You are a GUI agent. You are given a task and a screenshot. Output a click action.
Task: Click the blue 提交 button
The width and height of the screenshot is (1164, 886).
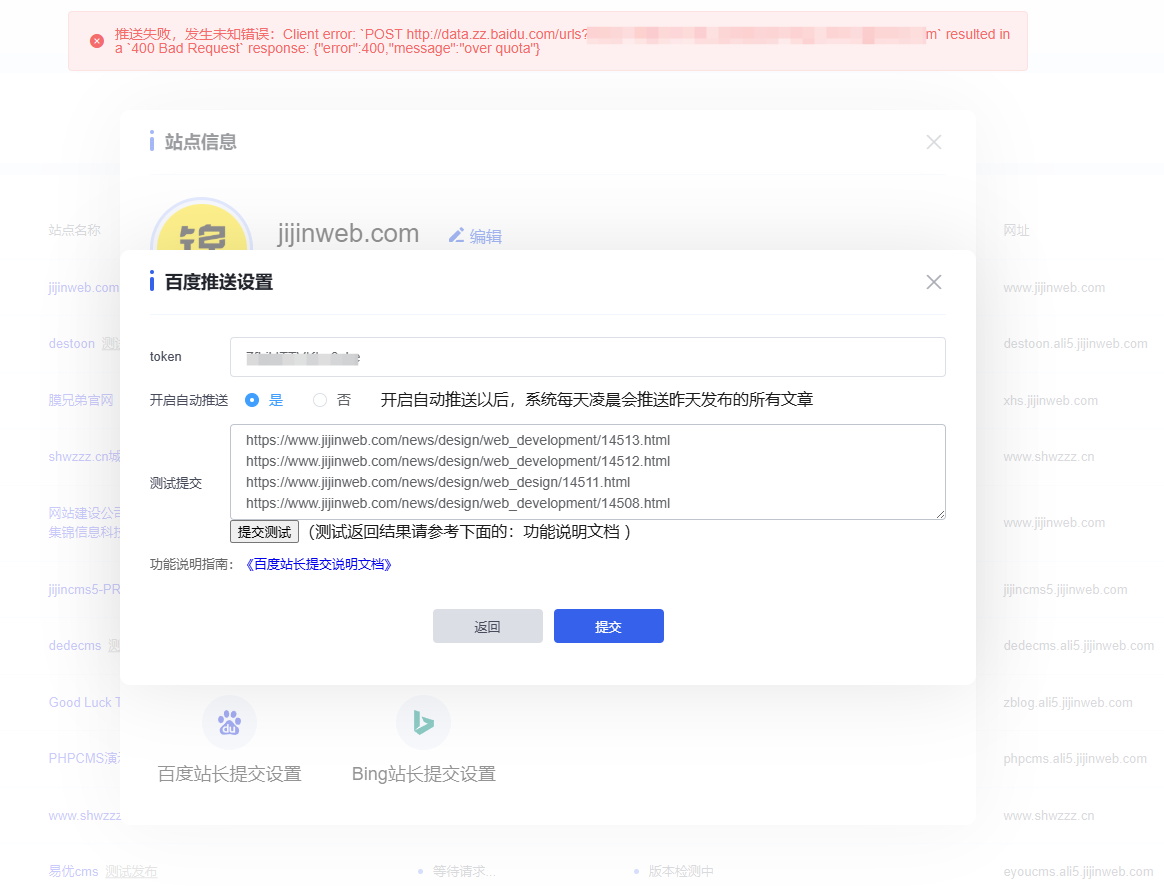[x=609, y=626]
